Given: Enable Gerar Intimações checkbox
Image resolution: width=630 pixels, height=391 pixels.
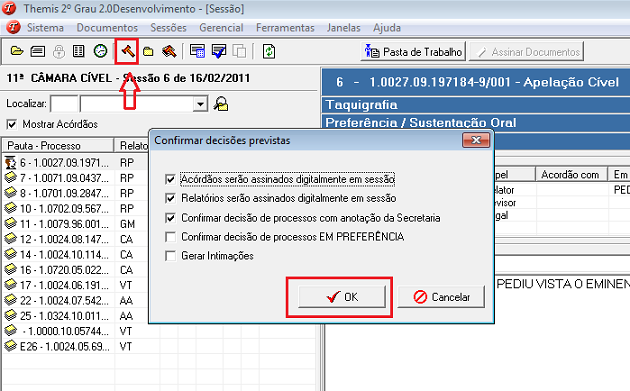Looking at the screenshot, I should 170,256.
